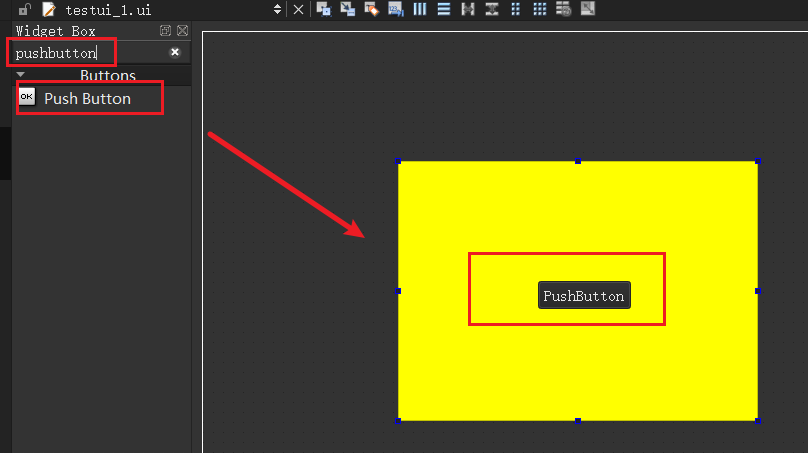Click the testui_1.ui file name

(x=108, y=10)
